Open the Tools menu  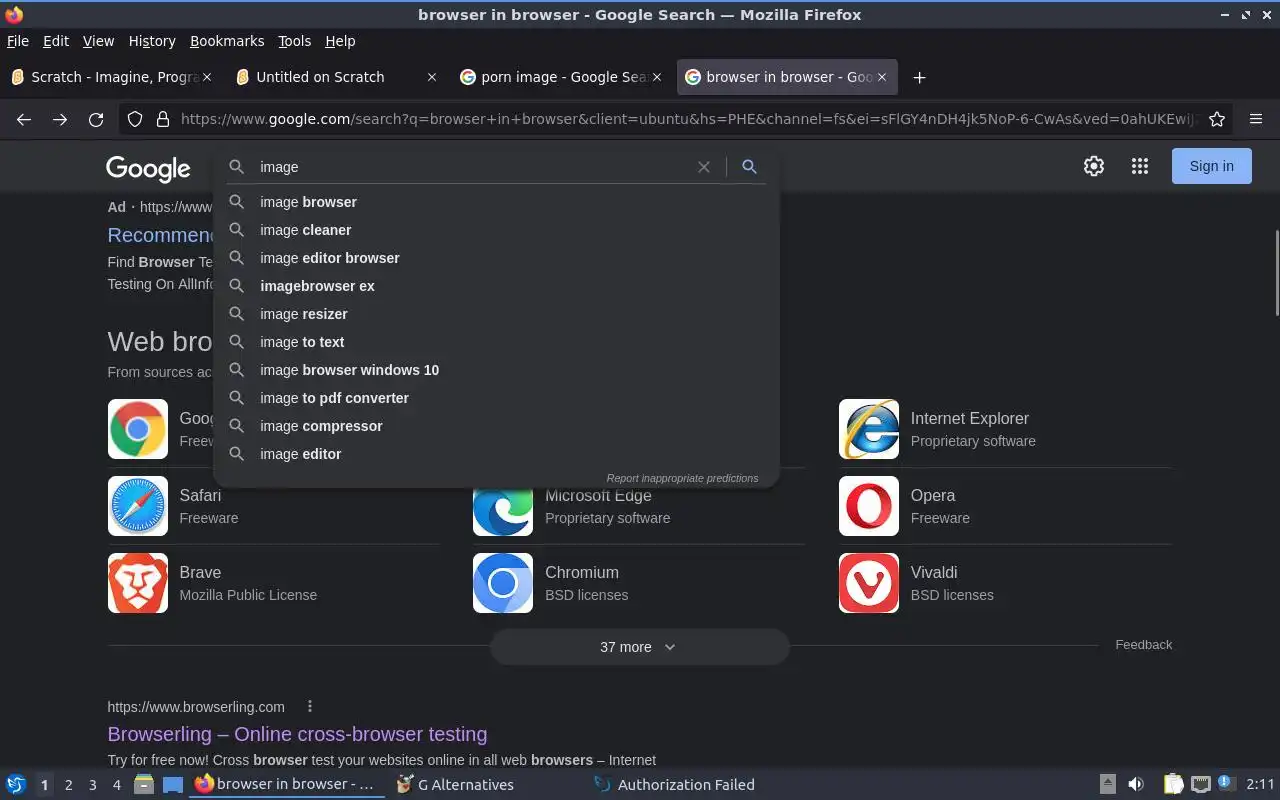[295, 41]
